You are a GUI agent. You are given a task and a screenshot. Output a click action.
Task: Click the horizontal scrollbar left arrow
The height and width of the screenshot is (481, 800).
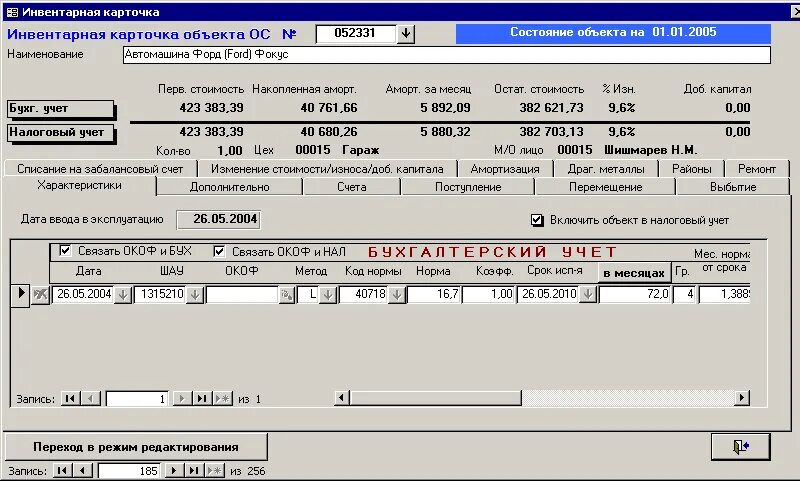coord(341,398)
